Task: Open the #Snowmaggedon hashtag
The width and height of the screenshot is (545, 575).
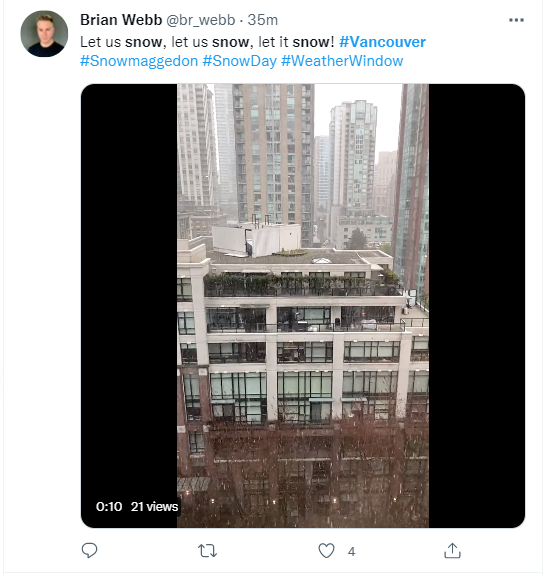Action: pyautogui.click(x=139, y=61)
